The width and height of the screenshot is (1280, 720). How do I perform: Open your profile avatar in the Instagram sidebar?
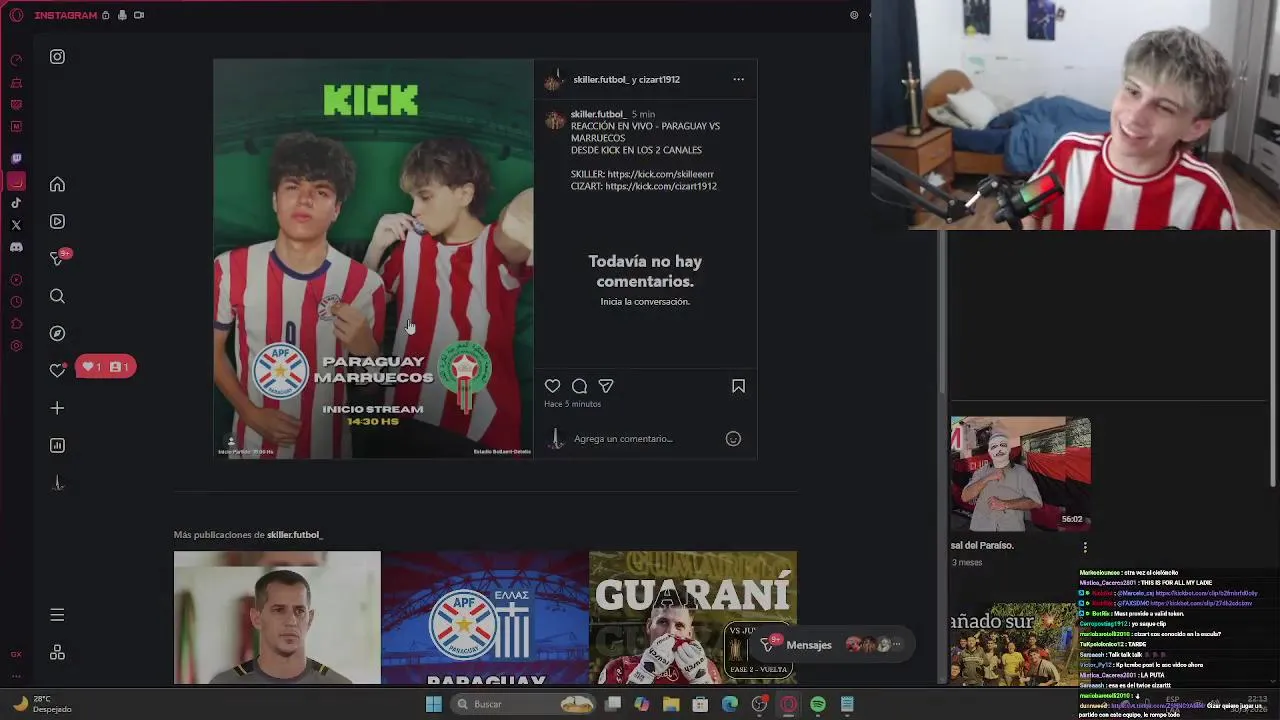57,483
